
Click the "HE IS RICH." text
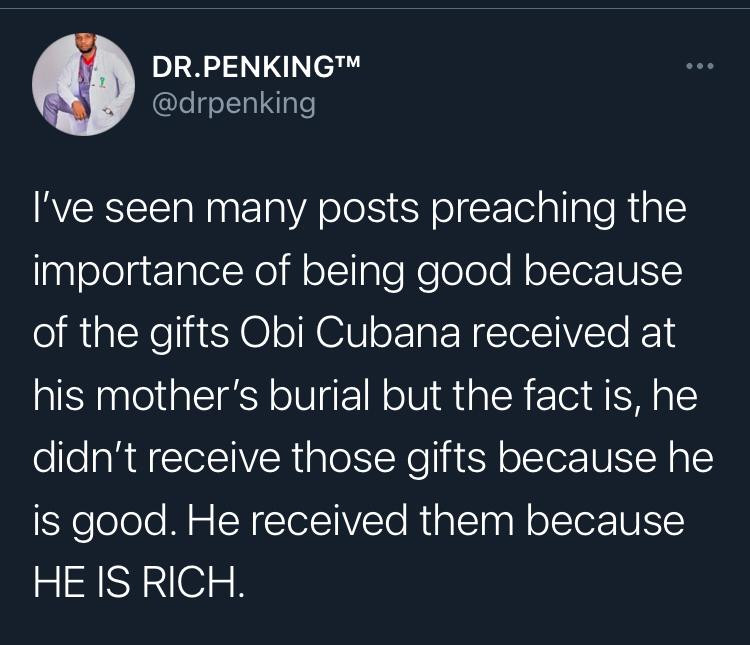tap(139, 582)
